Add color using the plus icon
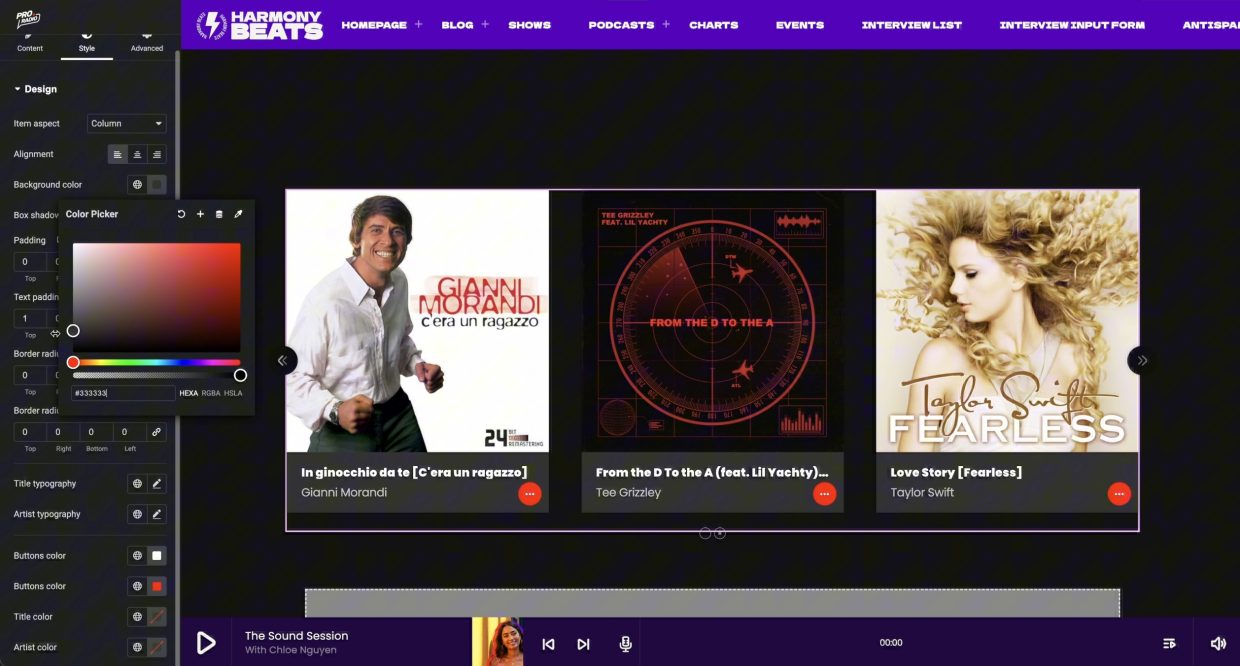Viewport: 1240px width, 666px height. 200,214
